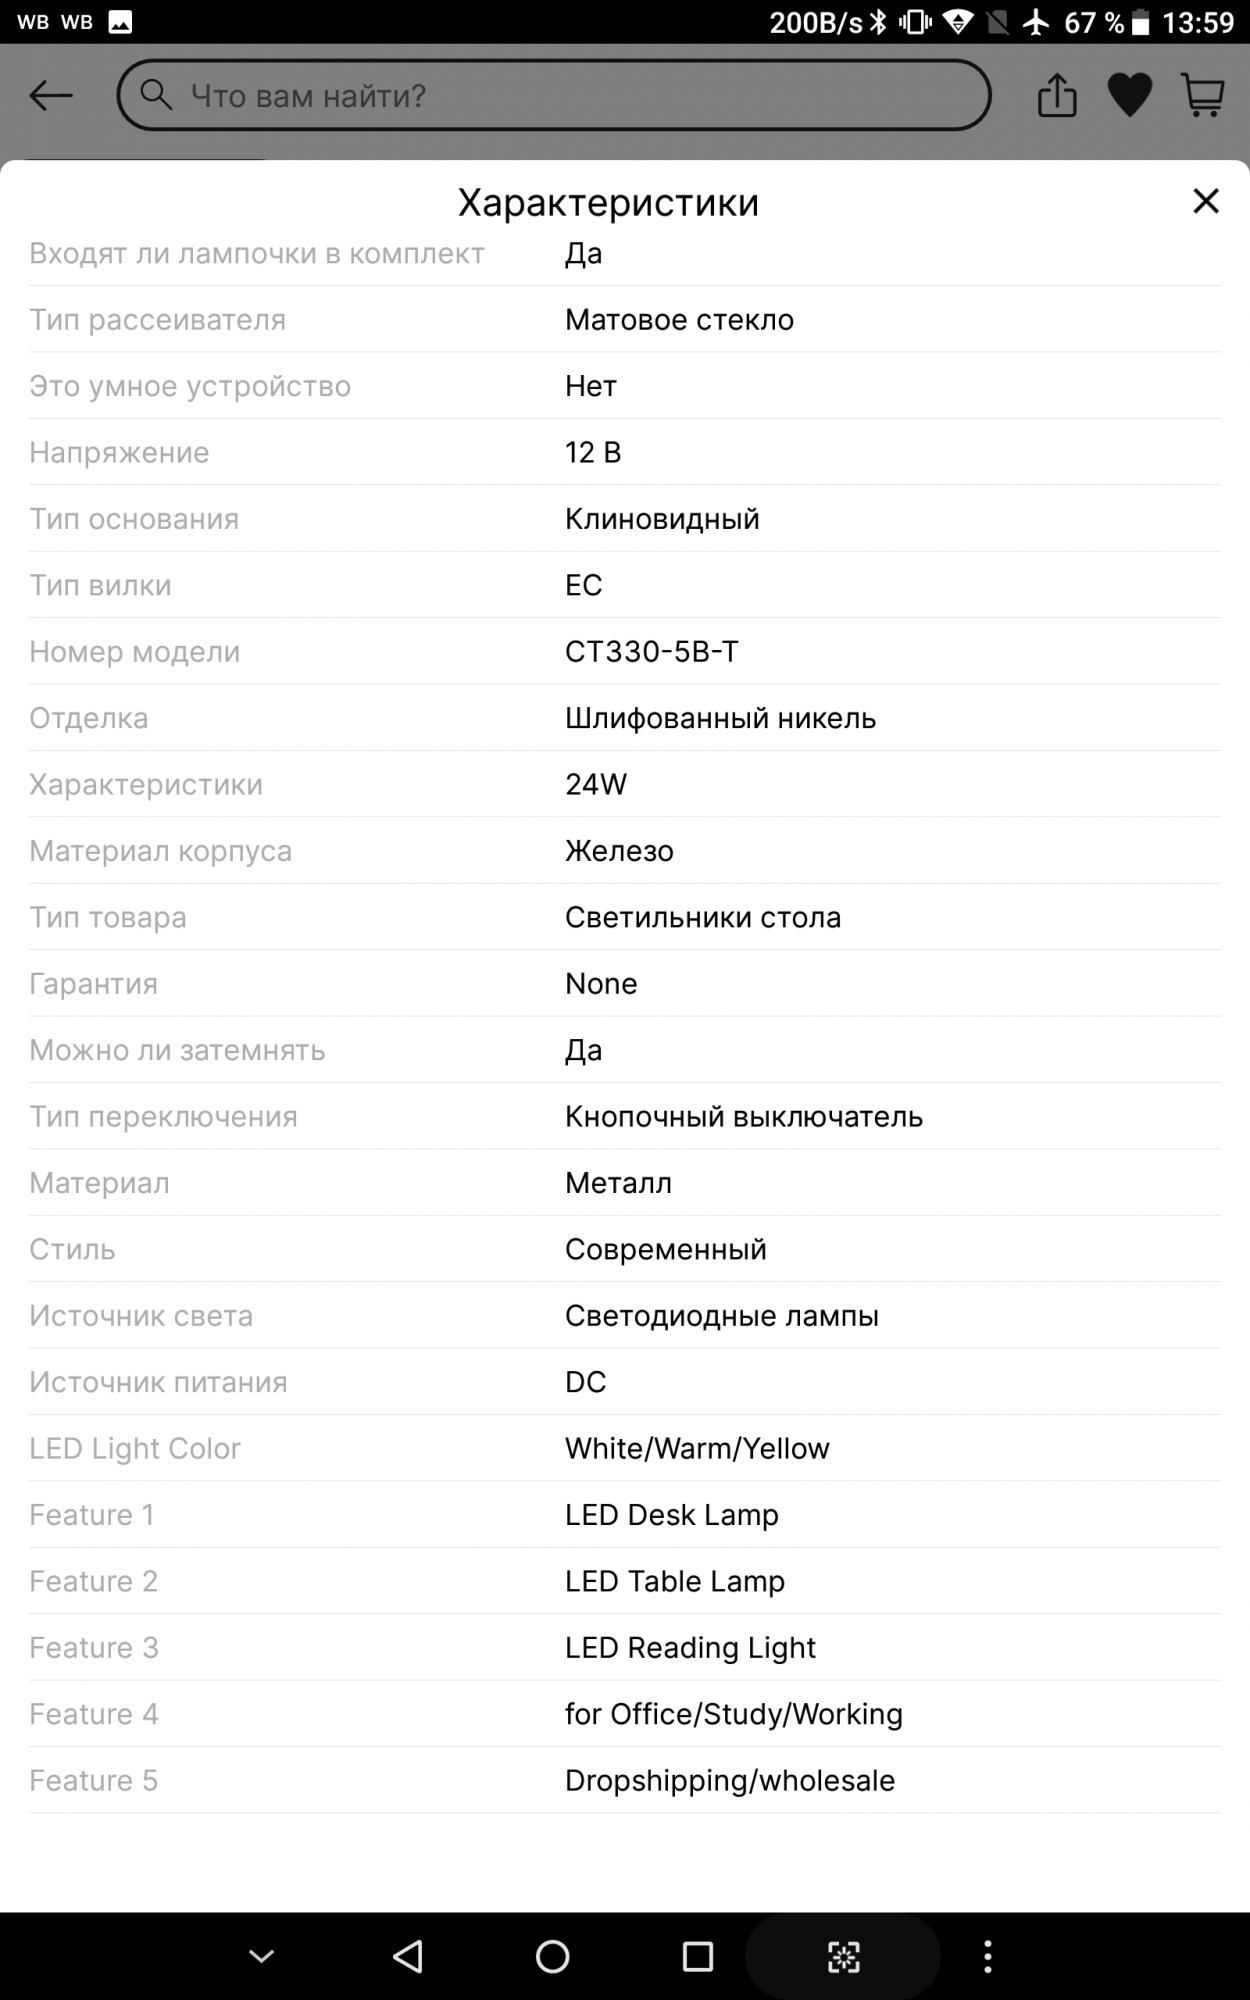Open recent apps square button
Viewport: 1250px width, 2000px height.
click(x=697, y=1956)
